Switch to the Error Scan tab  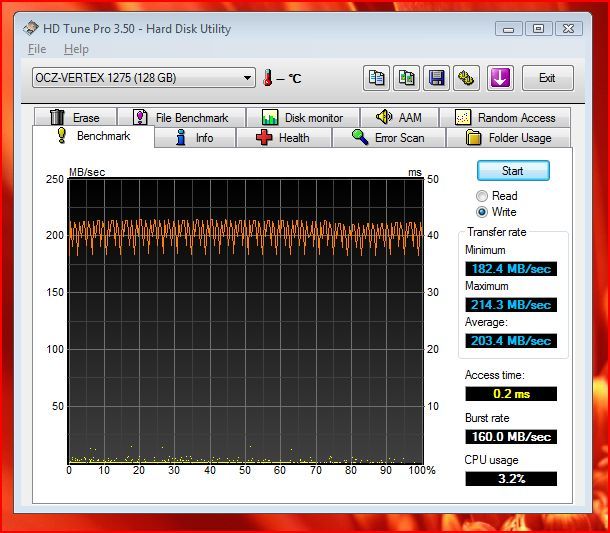(x=389, y=138)
